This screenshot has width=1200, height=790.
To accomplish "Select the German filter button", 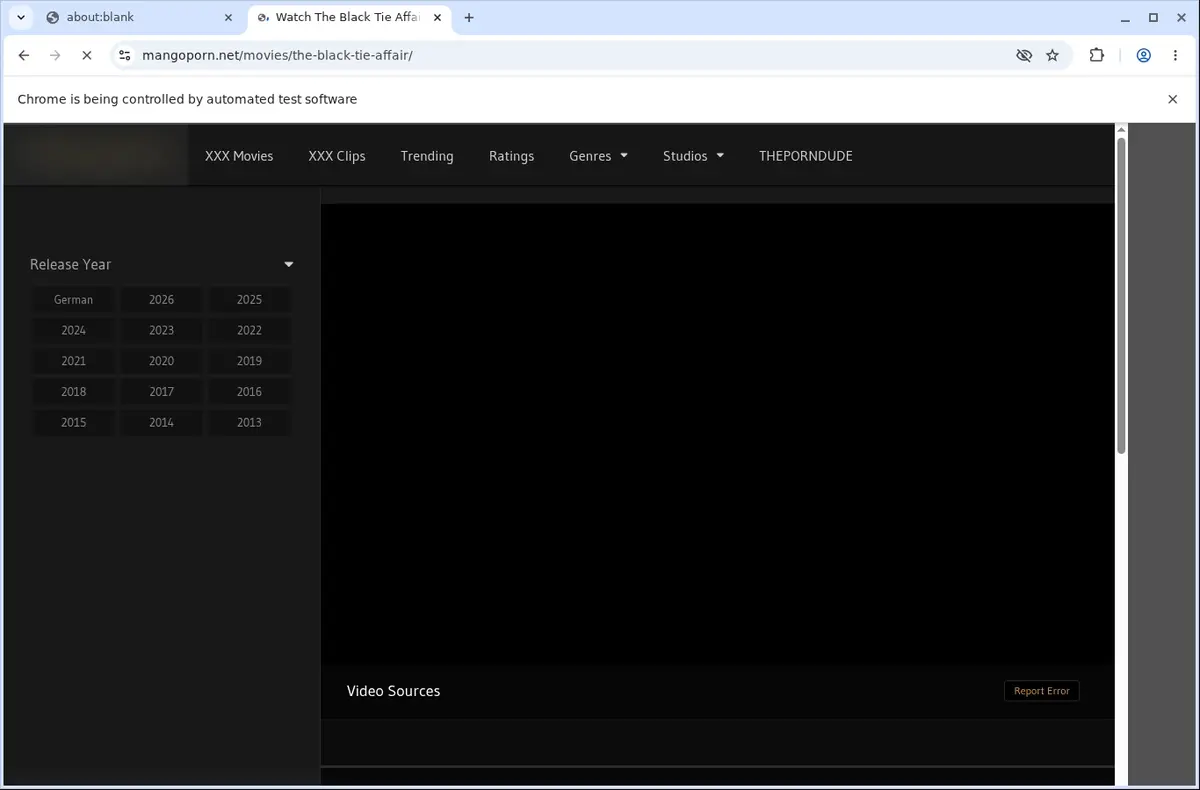I will pos(74,300).
